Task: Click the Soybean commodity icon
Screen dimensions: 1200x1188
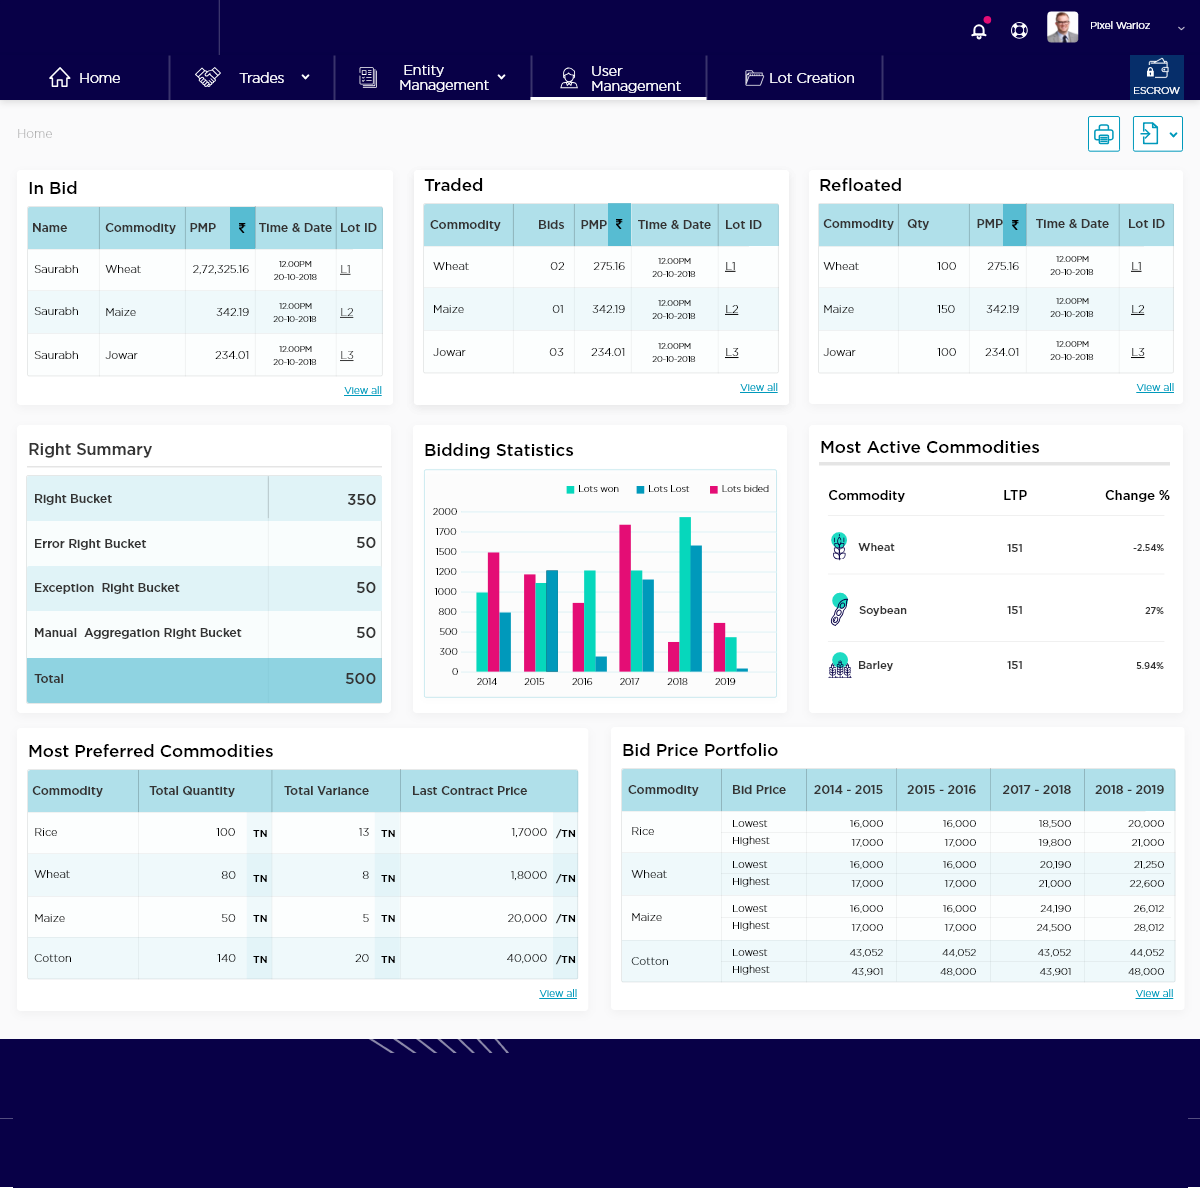Action: tap(839, 609)
